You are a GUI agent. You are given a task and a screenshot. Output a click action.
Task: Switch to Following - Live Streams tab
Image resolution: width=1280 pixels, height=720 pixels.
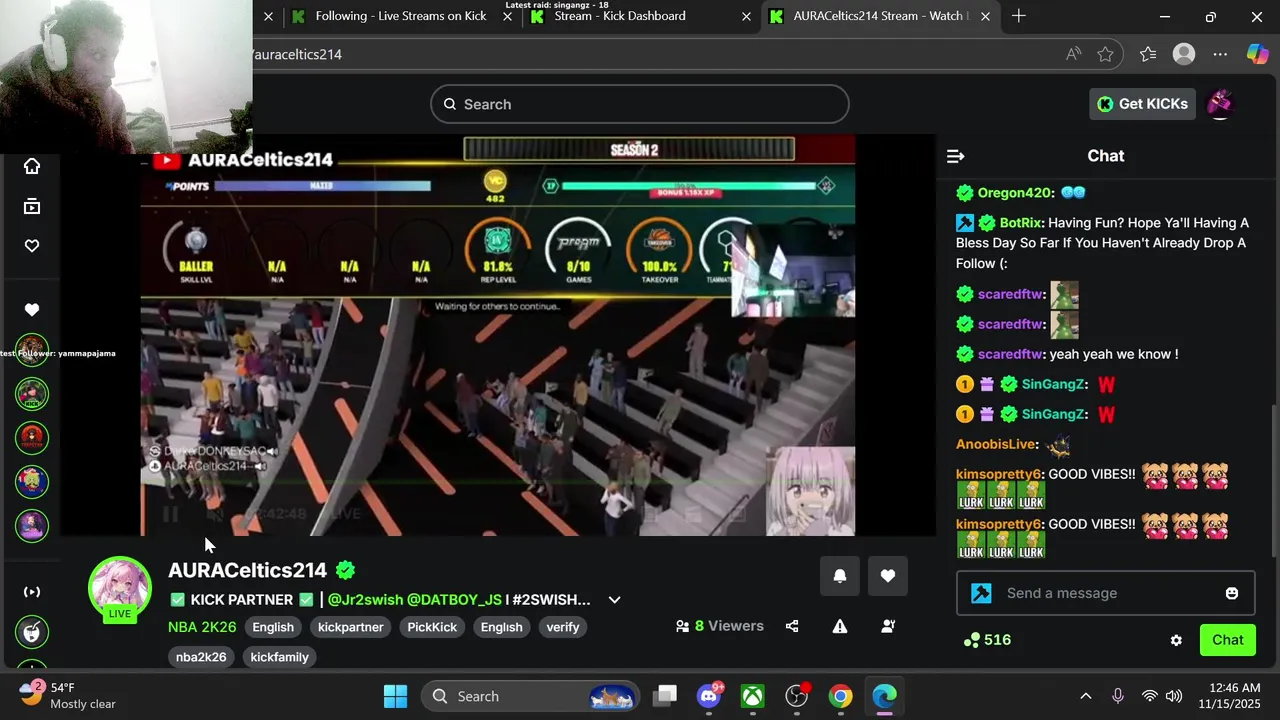click(x=400, y=16)
